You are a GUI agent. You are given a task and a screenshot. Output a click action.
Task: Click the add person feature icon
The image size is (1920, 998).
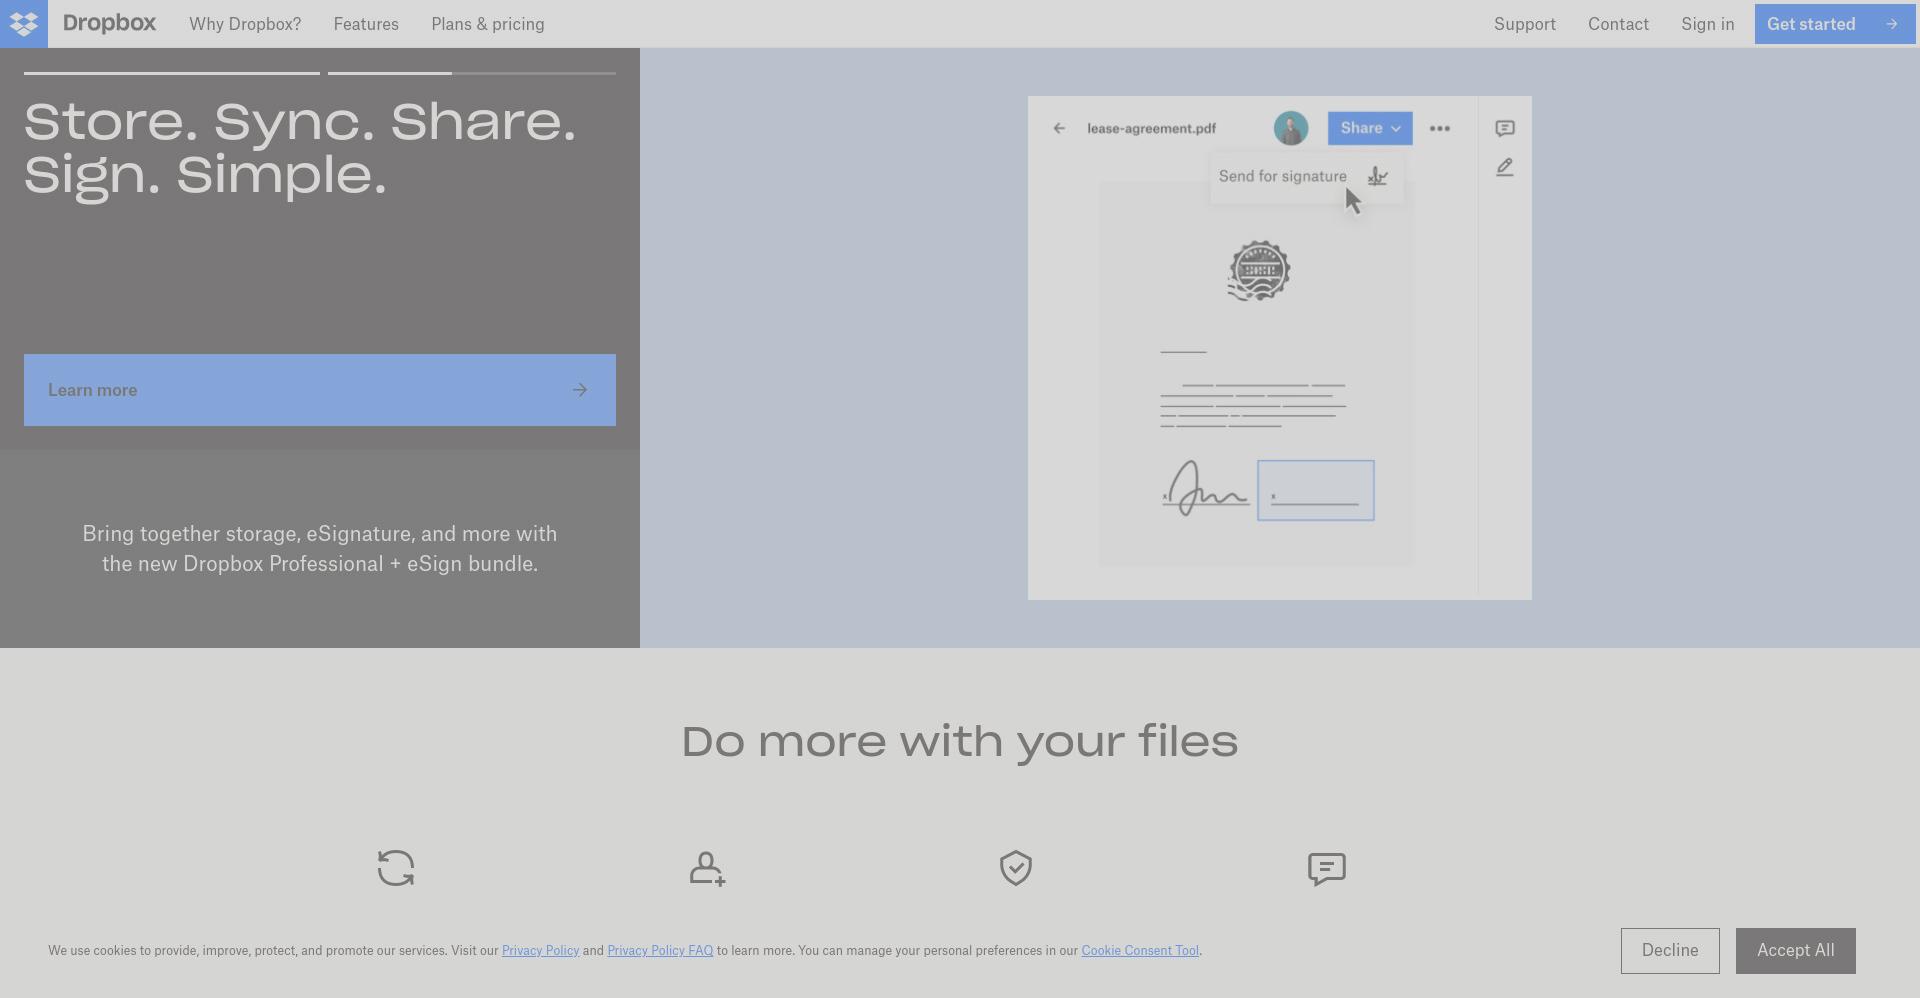pyautogui.click(x=707, y=868)
